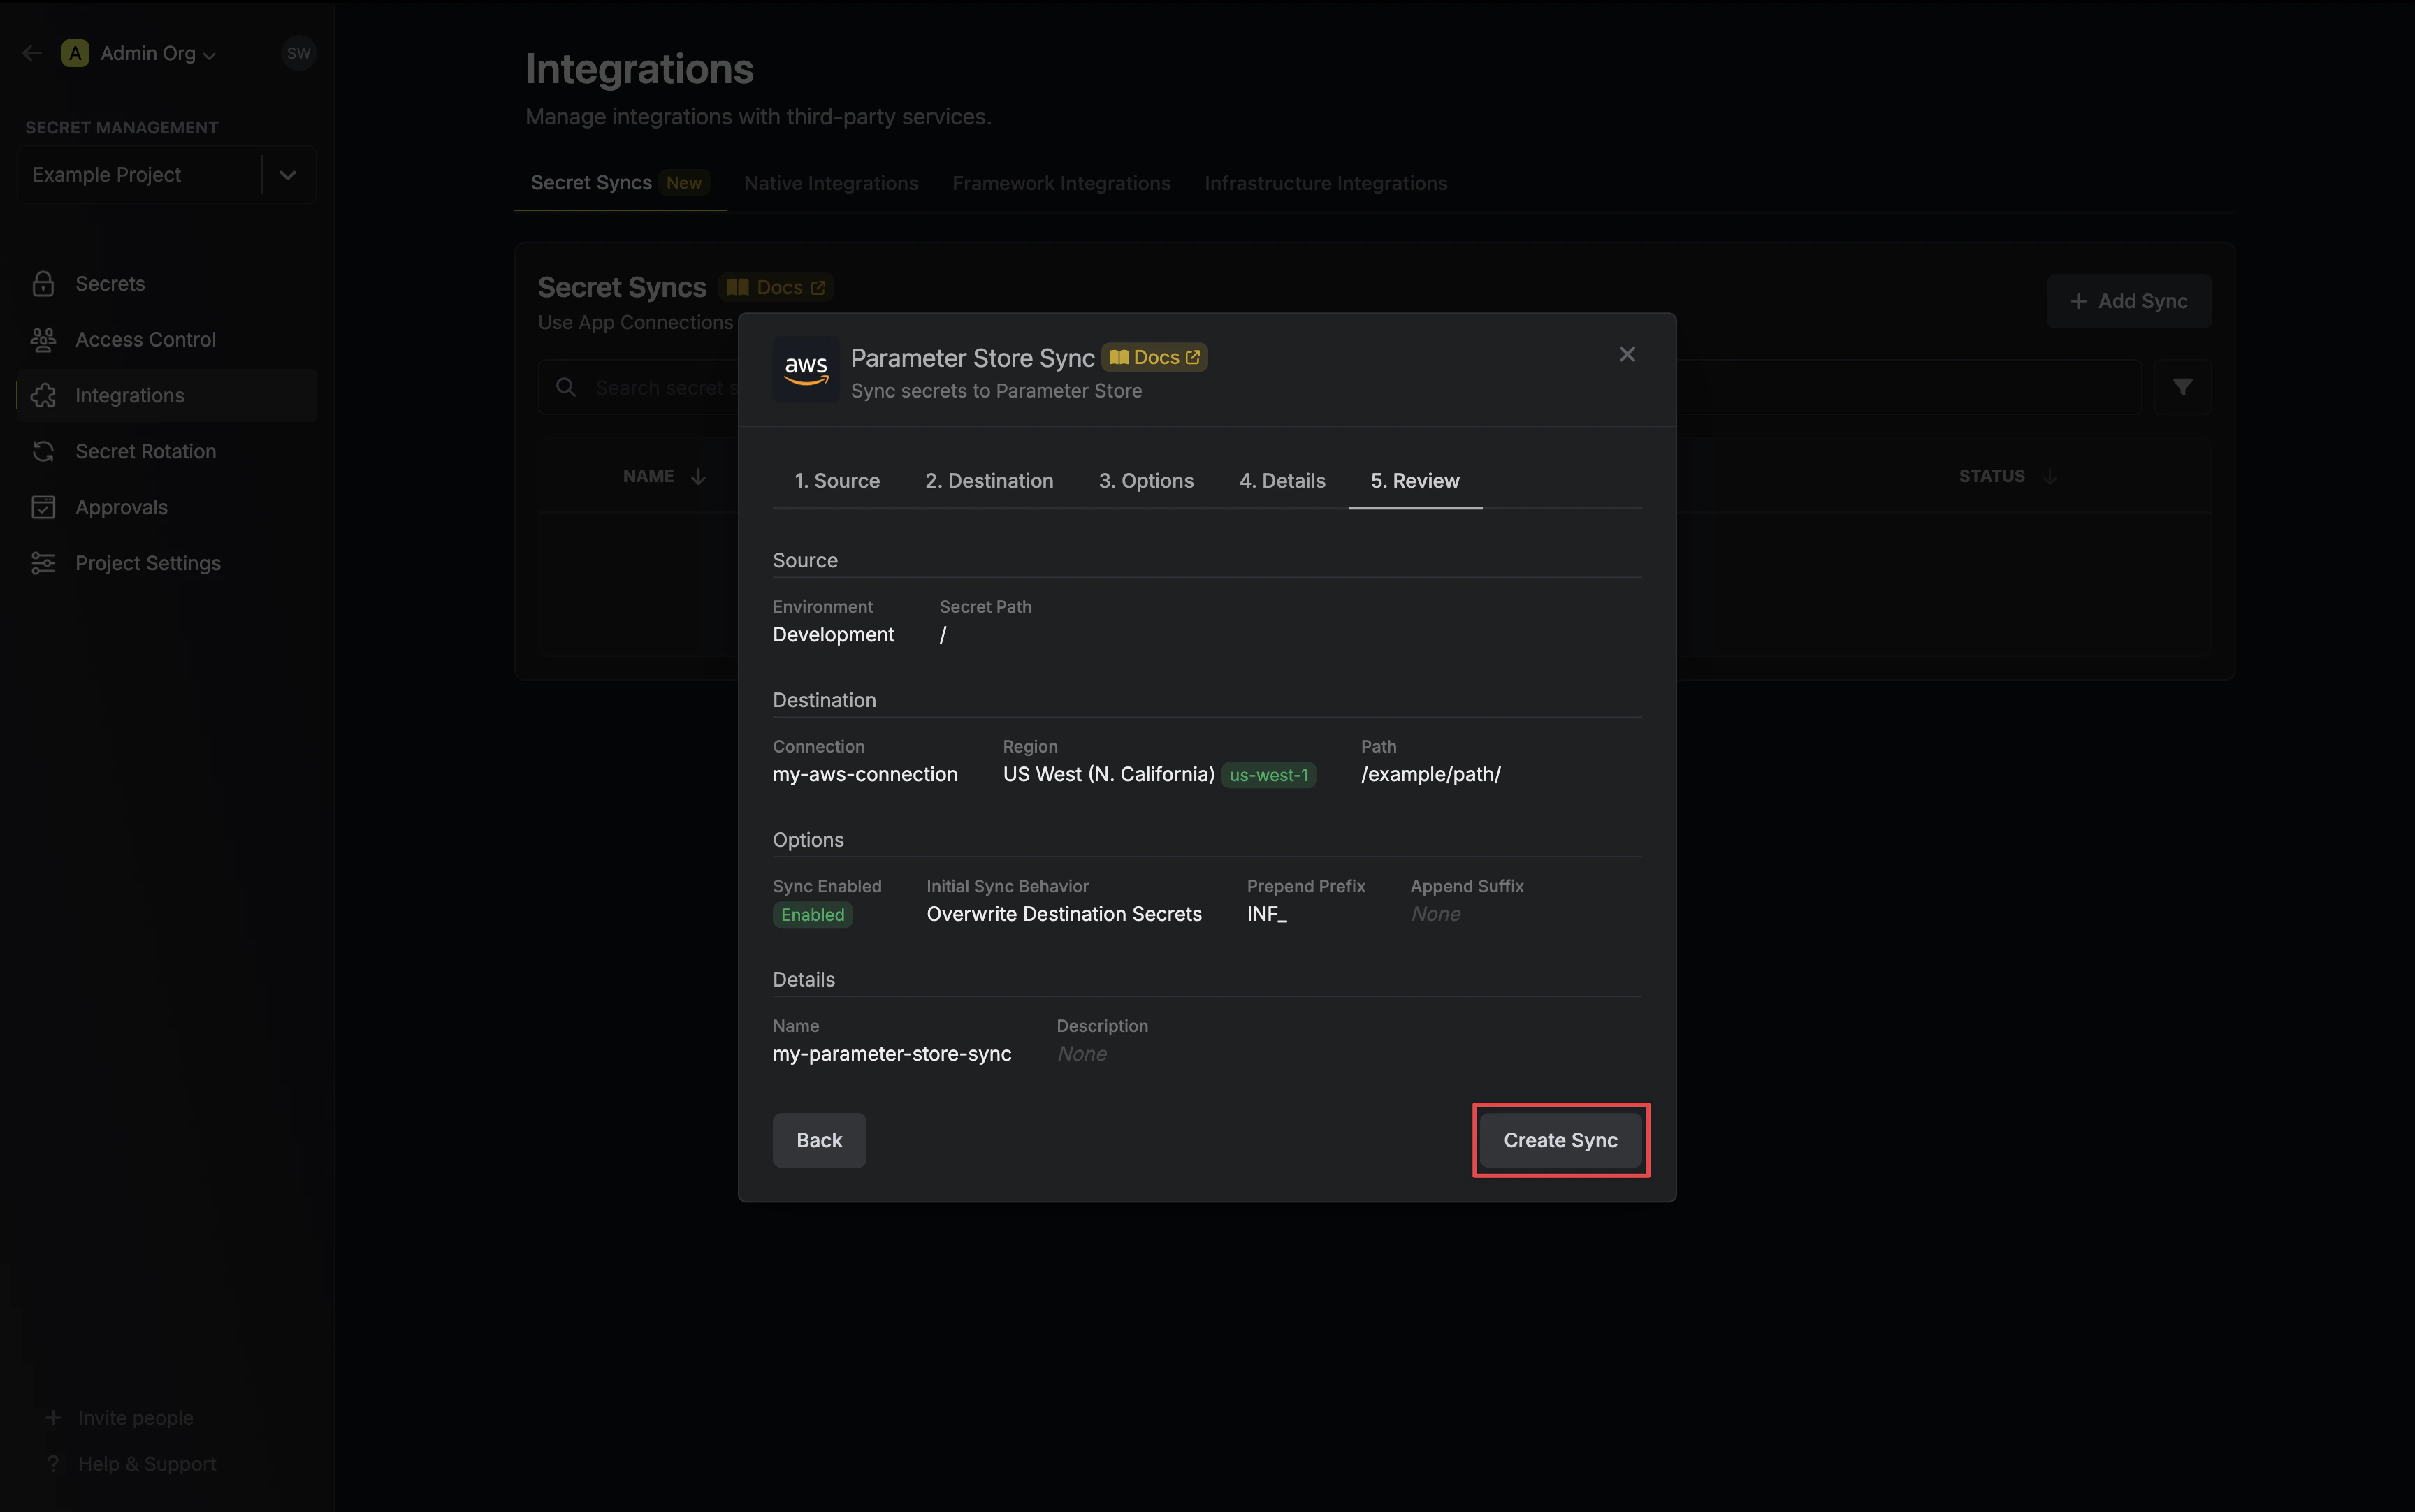Viewport: 2415px width, 1512px height.
Task: Open the Framework Integrations tab
Action: tap(1061, 183)
